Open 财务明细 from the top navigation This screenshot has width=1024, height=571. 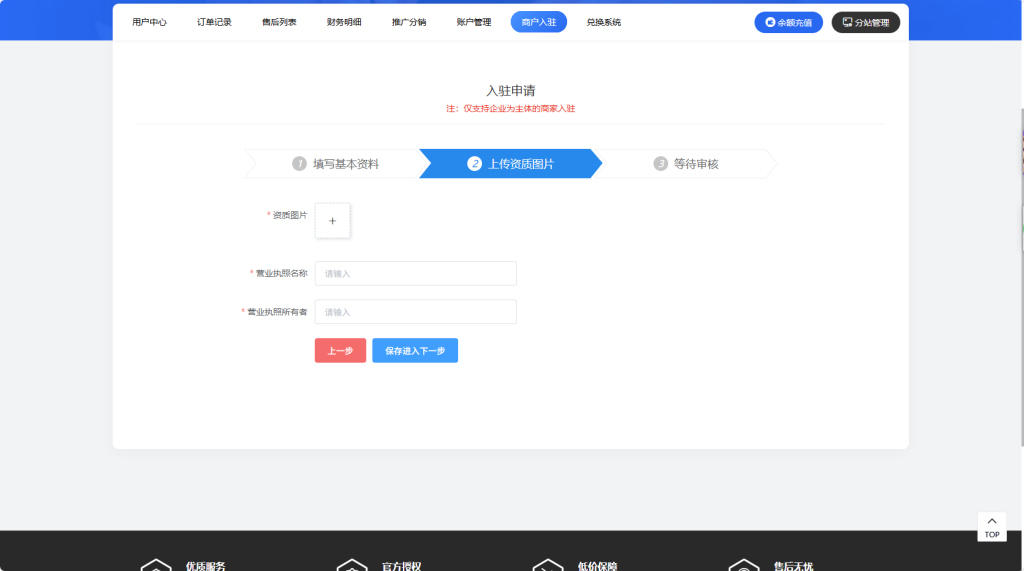coord(344,22)
